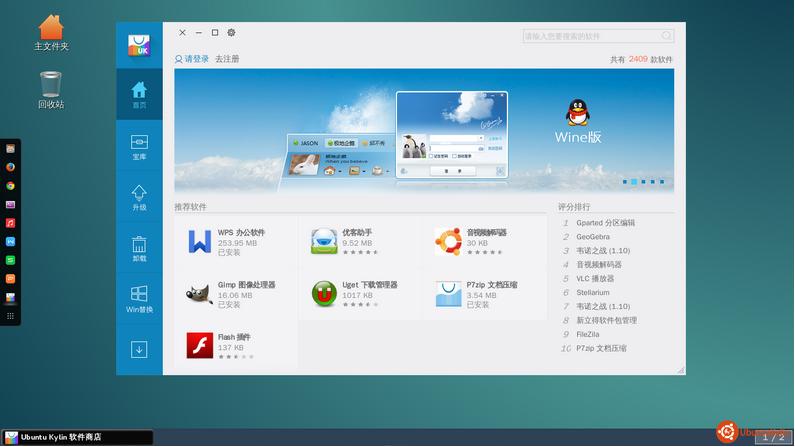
Task: Click 去注册 register link
Action: coord(227,59)
